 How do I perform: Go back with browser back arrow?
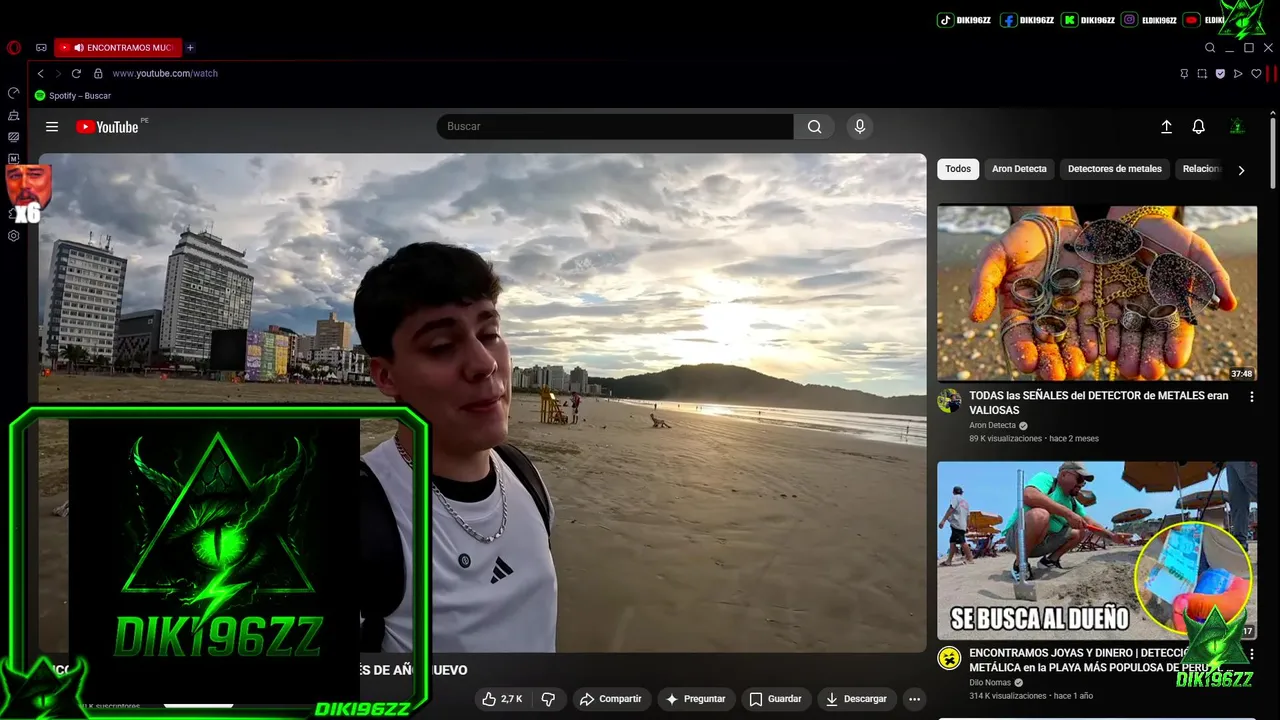(x=41, y=73)
